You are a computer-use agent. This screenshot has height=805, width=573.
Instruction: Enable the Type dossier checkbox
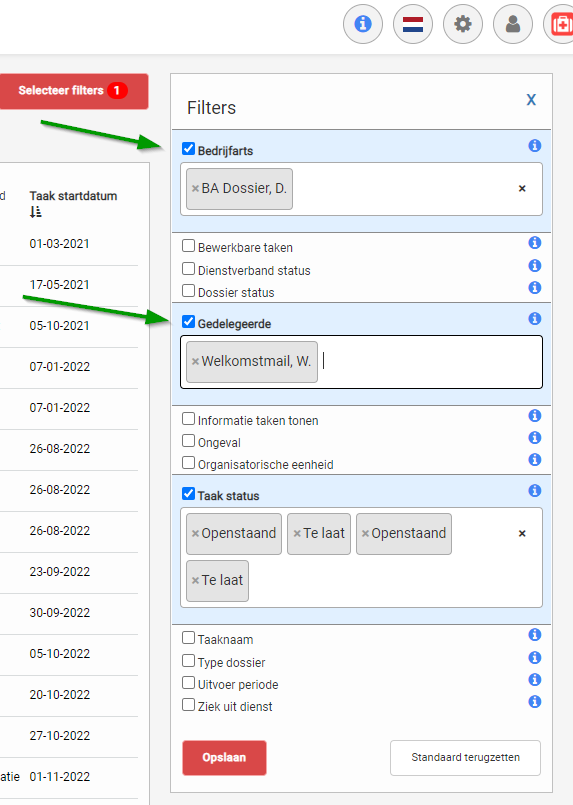tap(188, 661)
